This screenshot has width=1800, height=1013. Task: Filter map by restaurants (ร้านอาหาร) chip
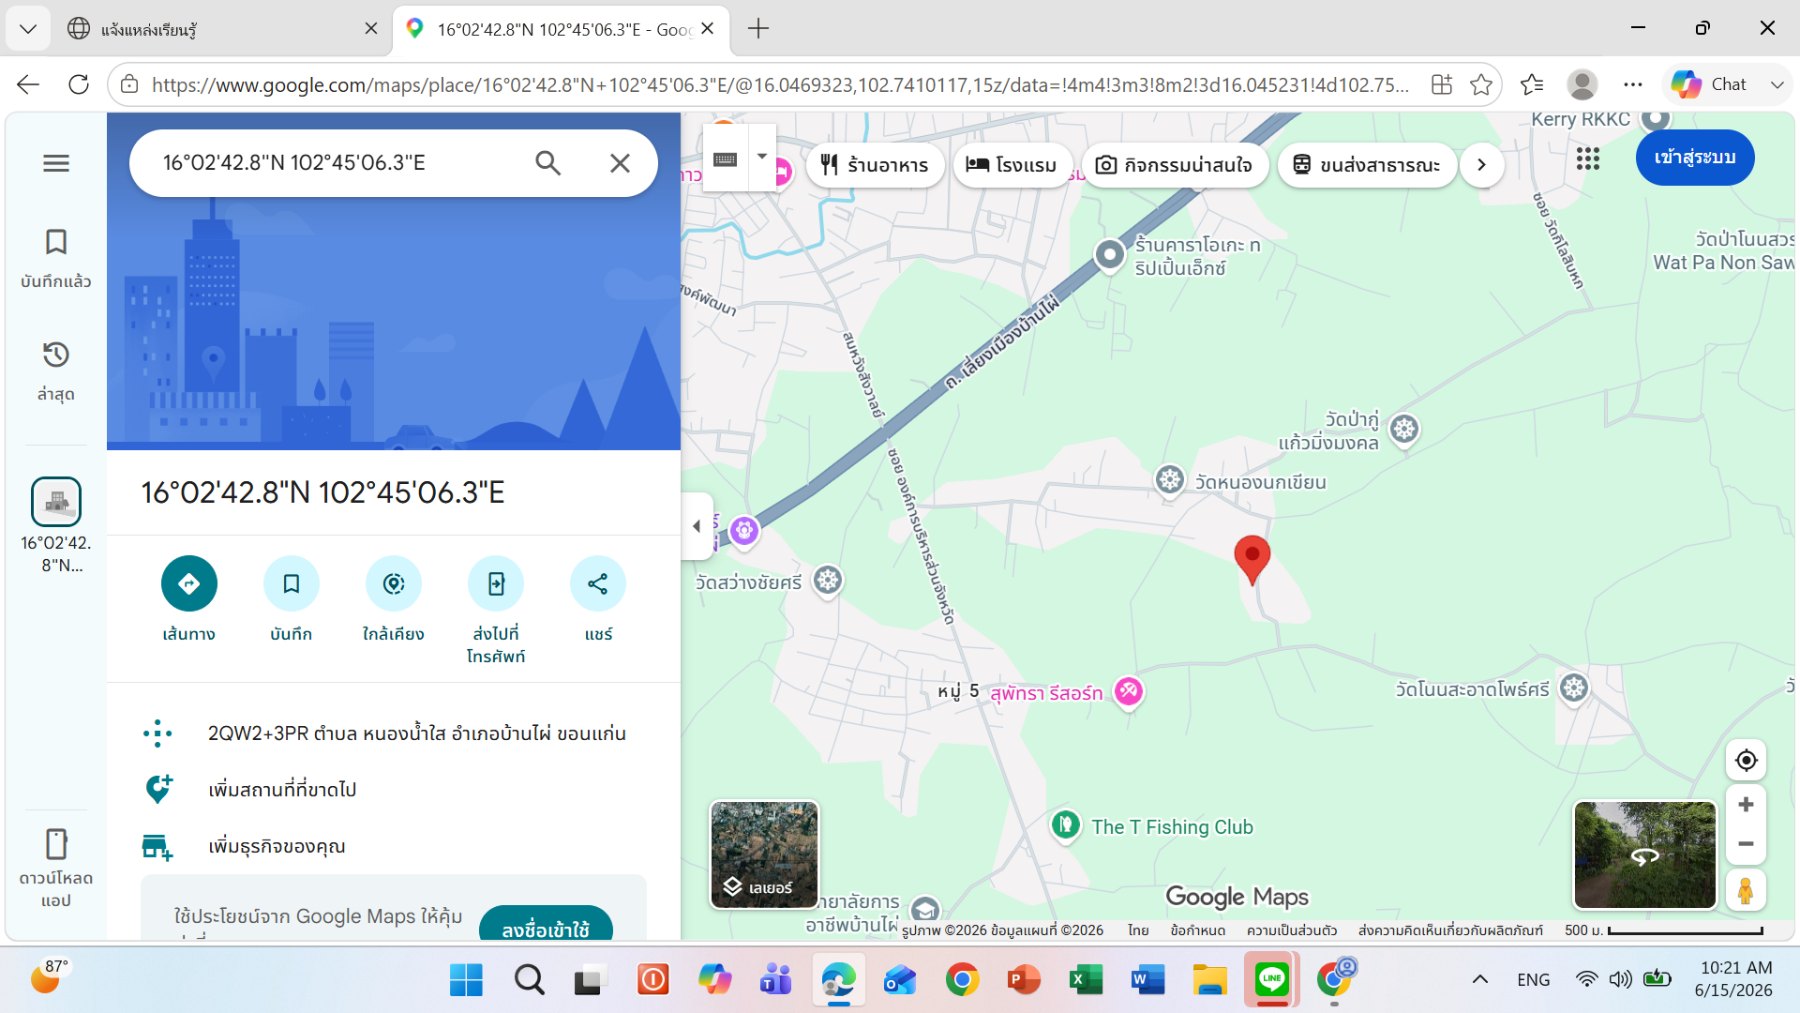click(874, 165)
